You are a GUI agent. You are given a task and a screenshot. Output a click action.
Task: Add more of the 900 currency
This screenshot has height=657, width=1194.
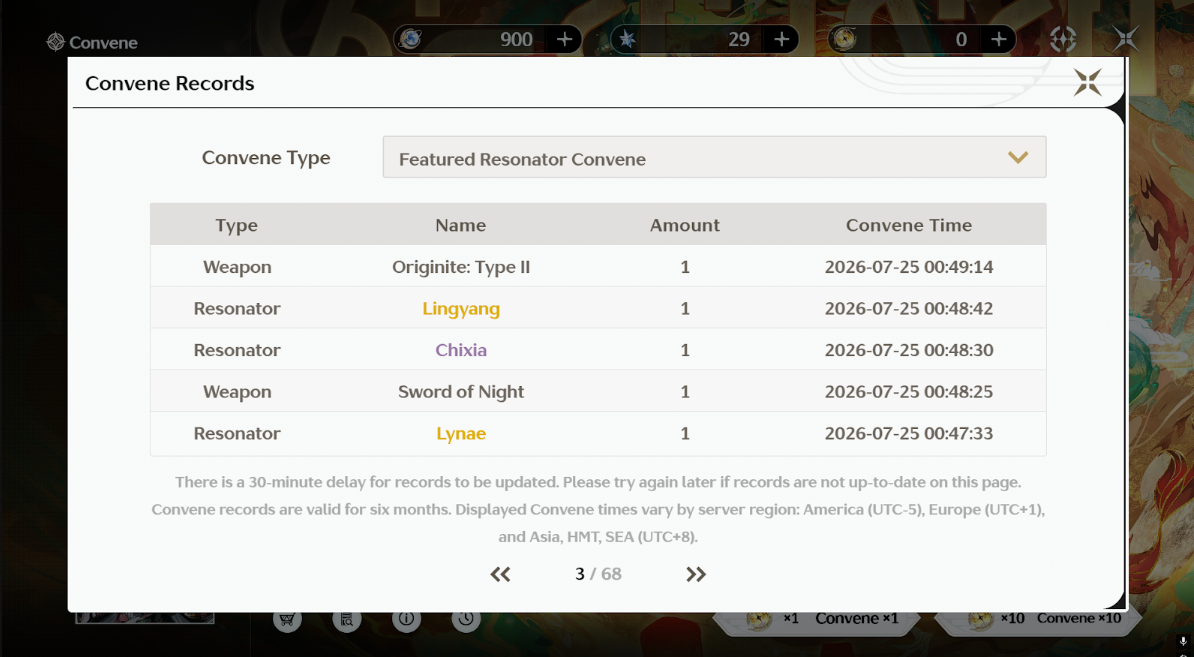point(564,40)
